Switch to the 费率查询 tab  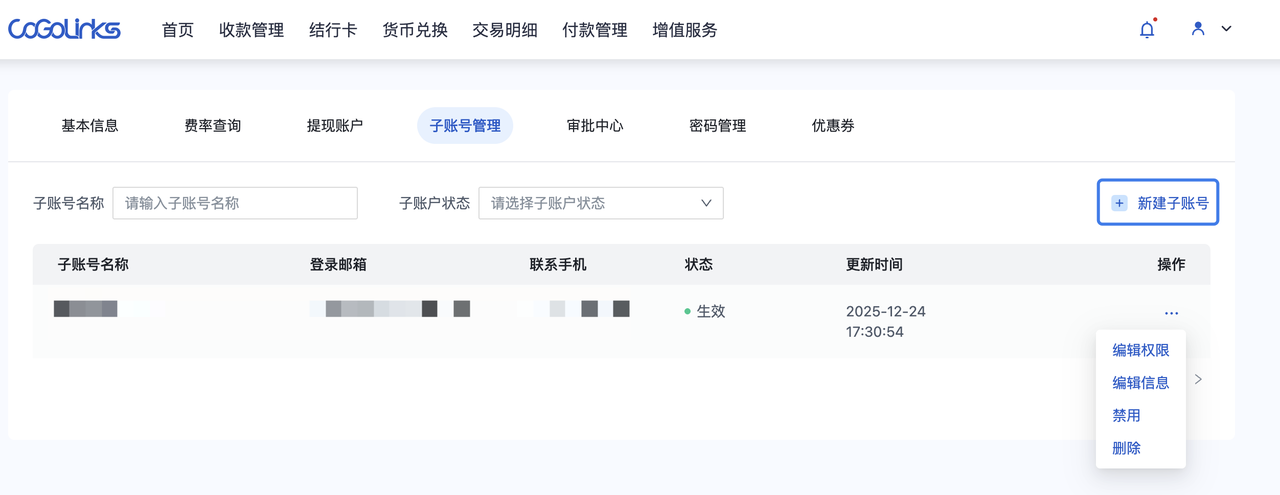tap(212, 126)
